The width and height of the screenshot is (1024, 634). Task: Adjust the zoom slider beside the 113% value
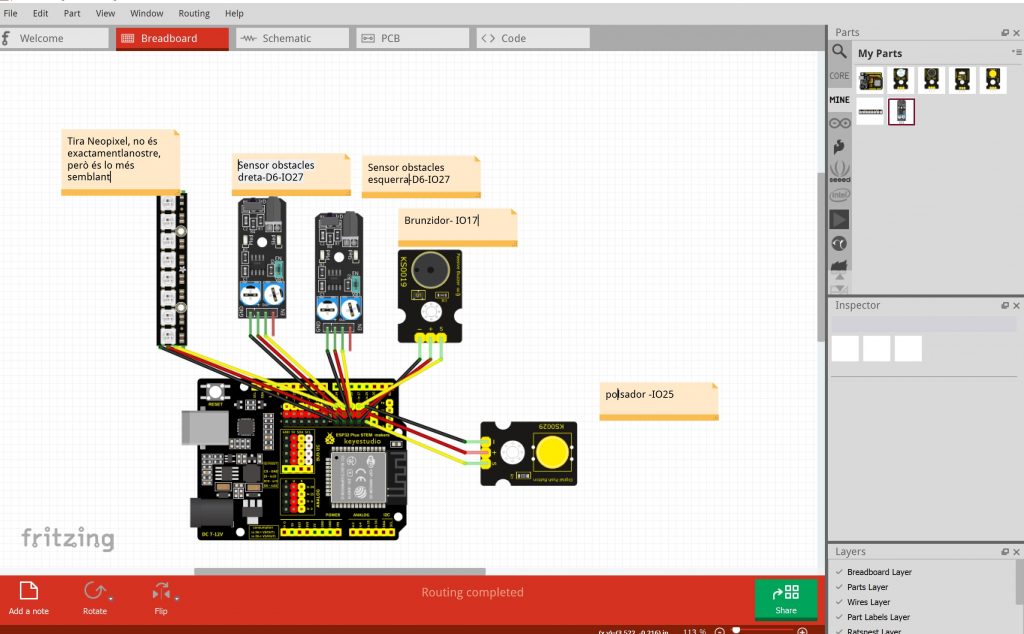736,629
